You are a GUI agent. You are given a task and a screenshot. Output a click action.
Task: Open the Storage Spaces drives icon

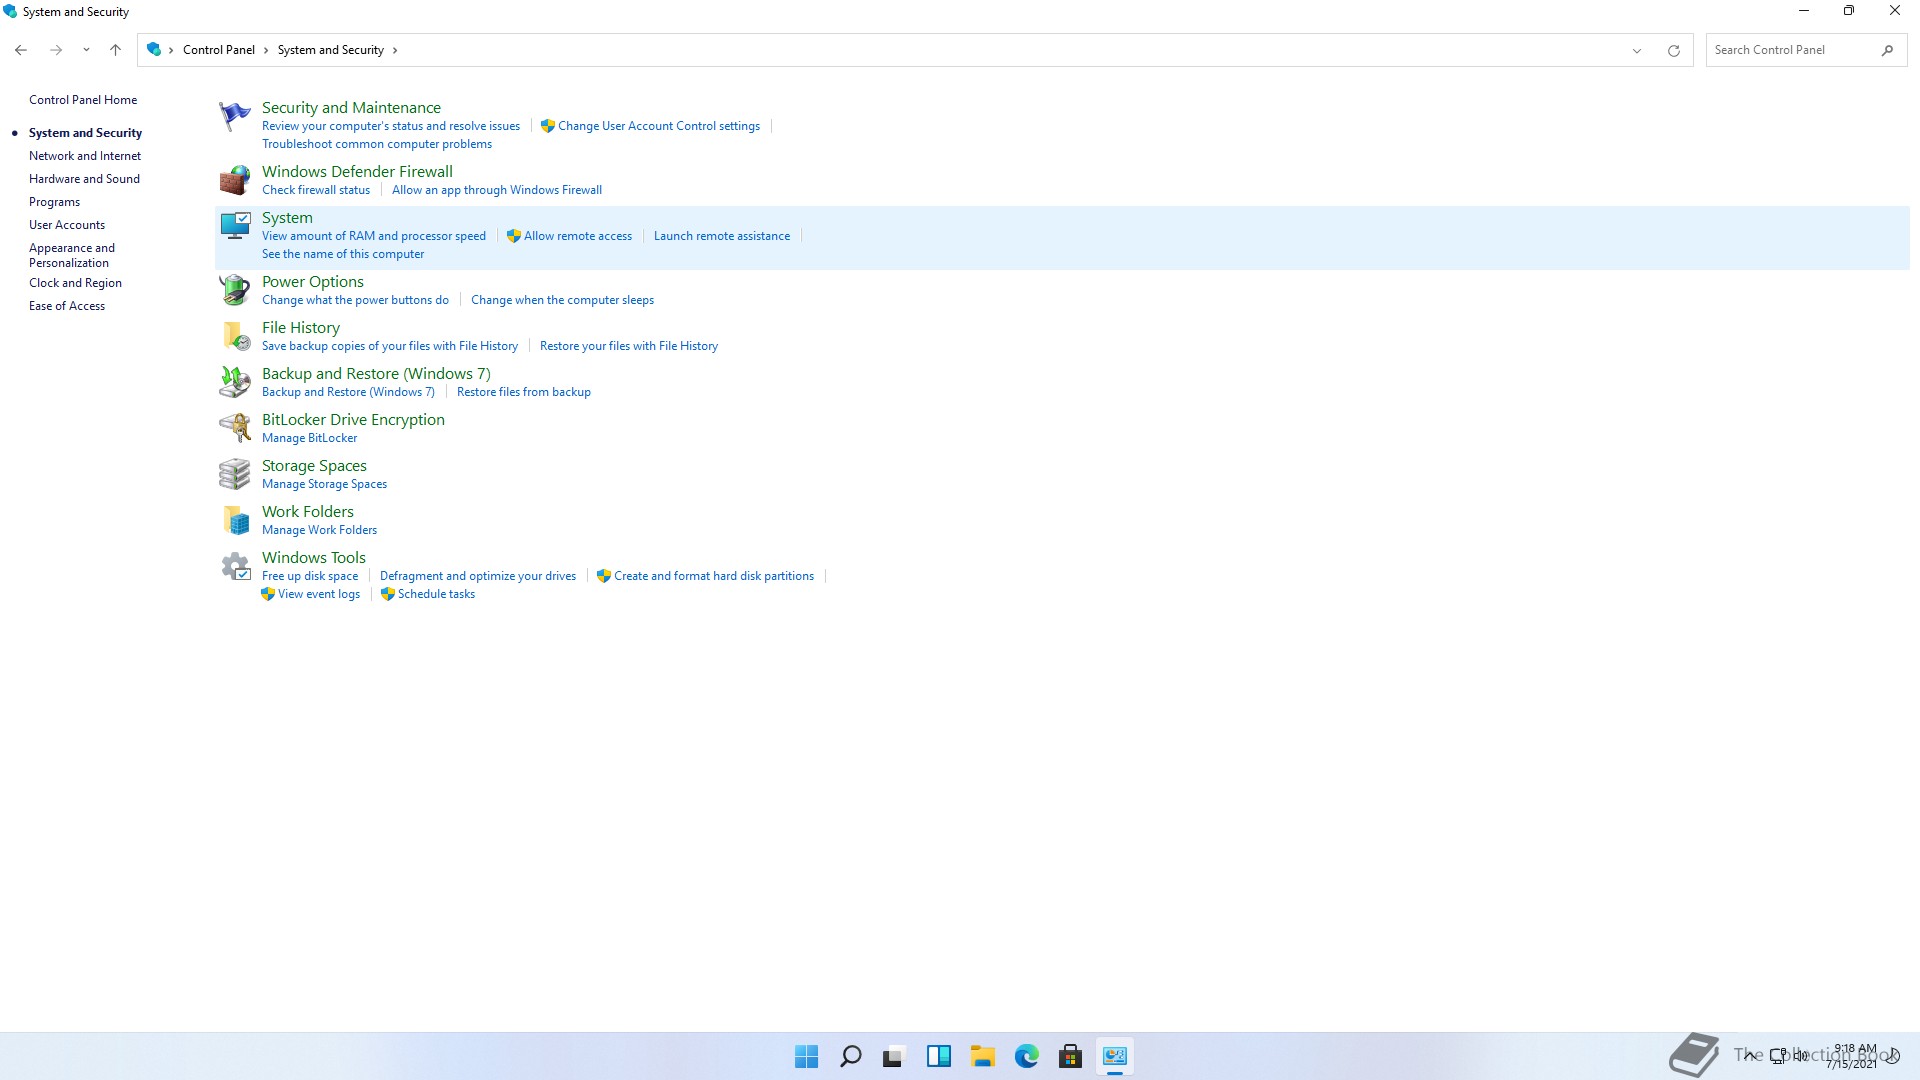tap(235, 474)
